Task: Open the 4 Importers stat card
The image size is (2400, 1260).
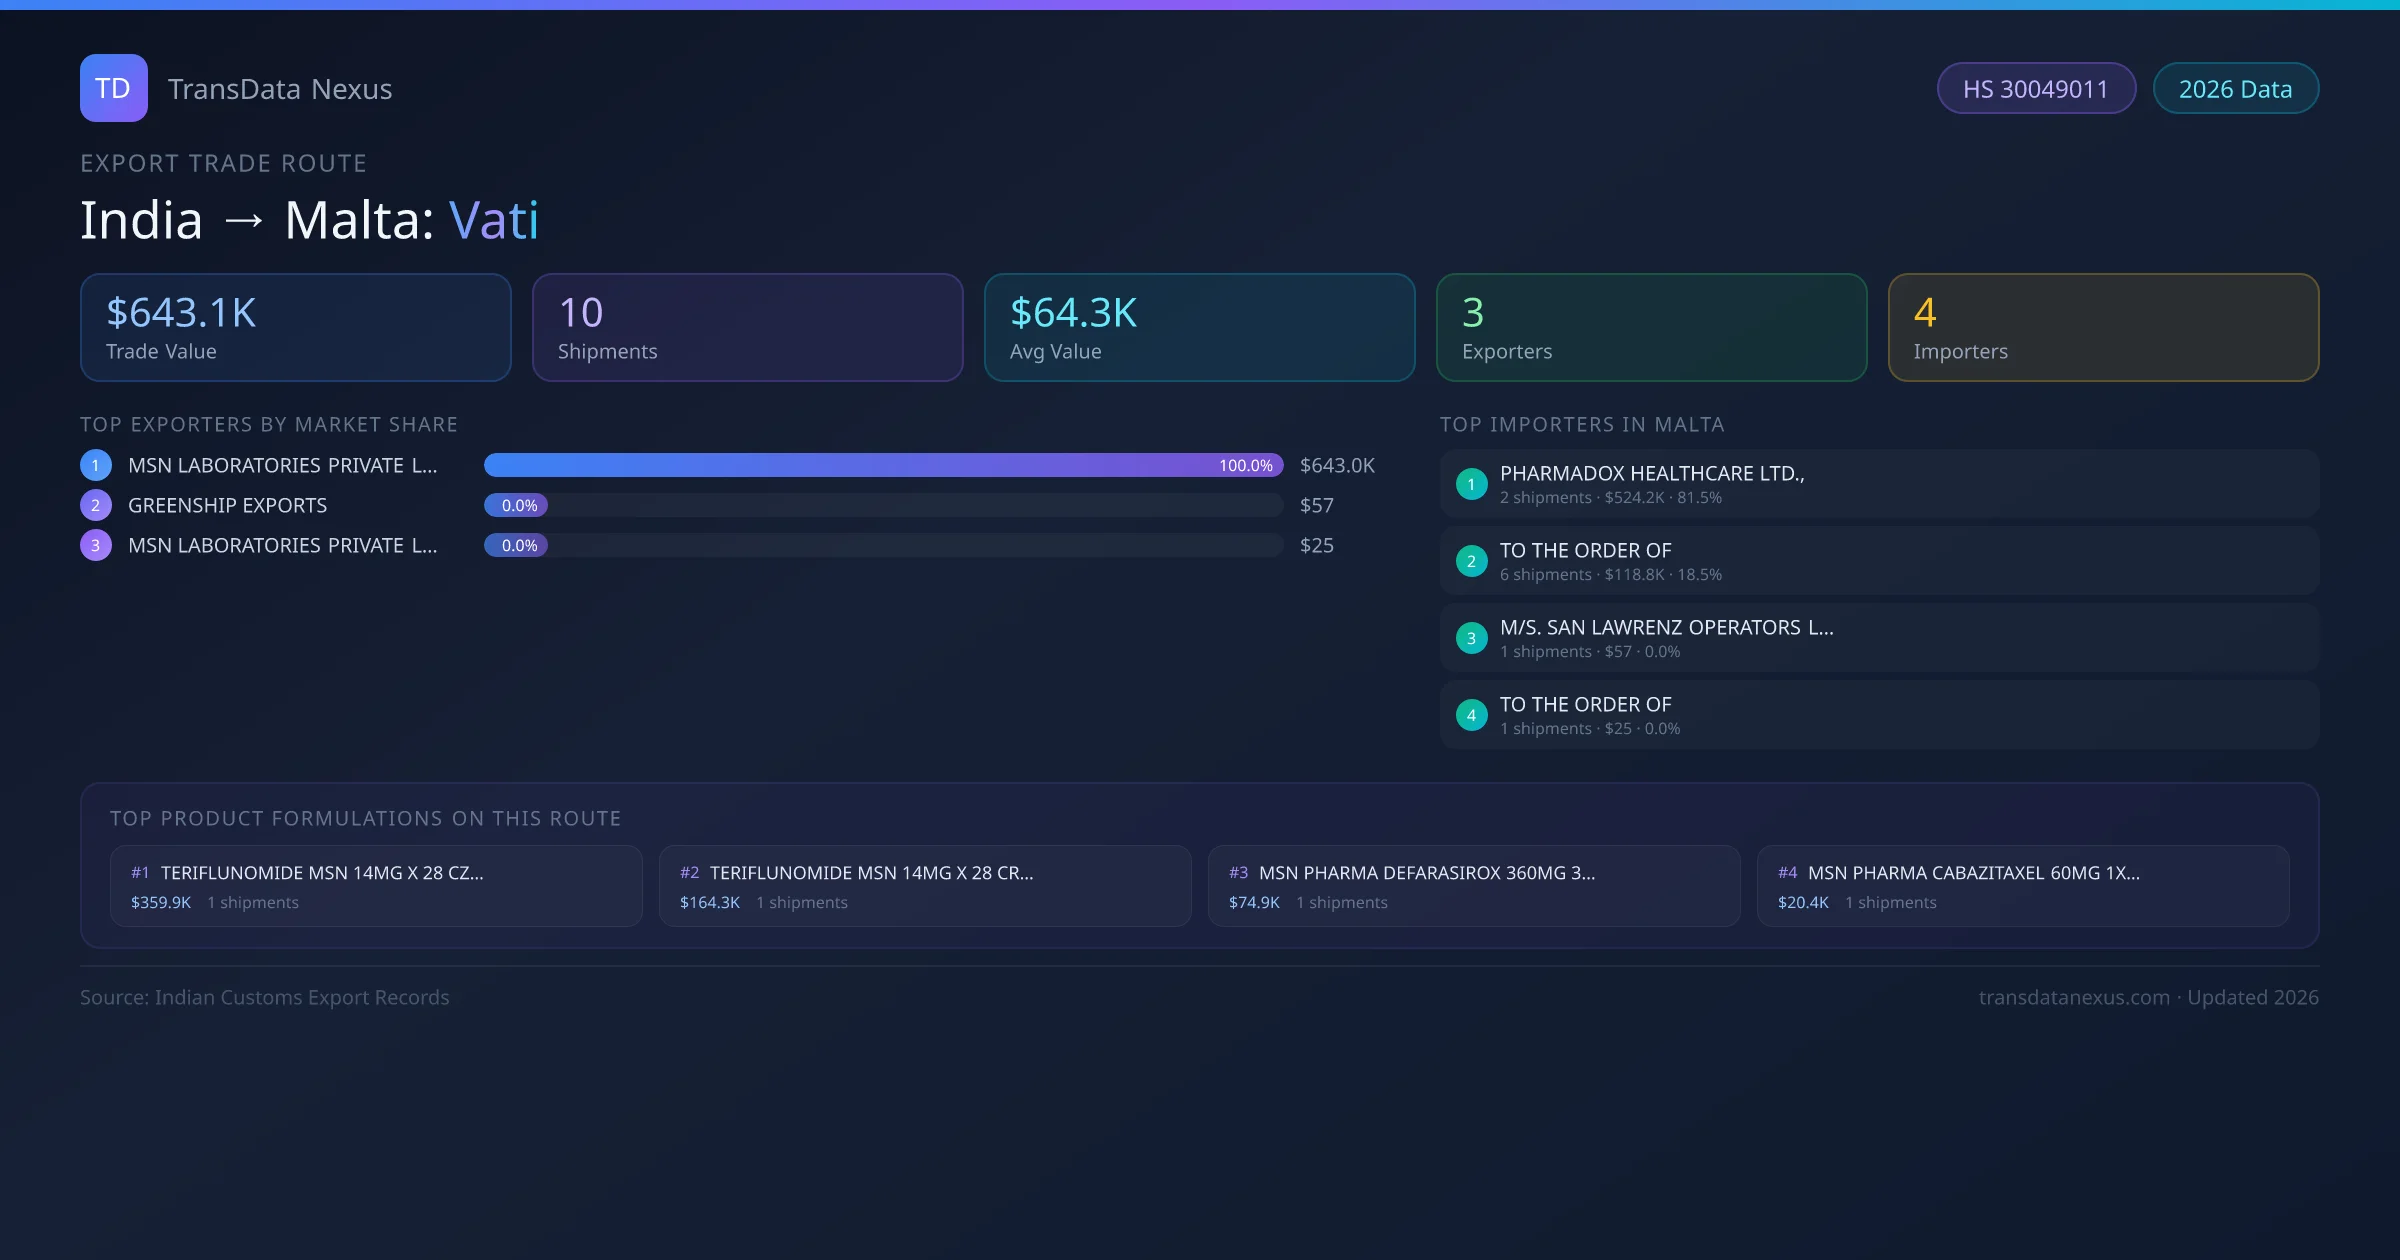Action: (x=2103, y=327)
